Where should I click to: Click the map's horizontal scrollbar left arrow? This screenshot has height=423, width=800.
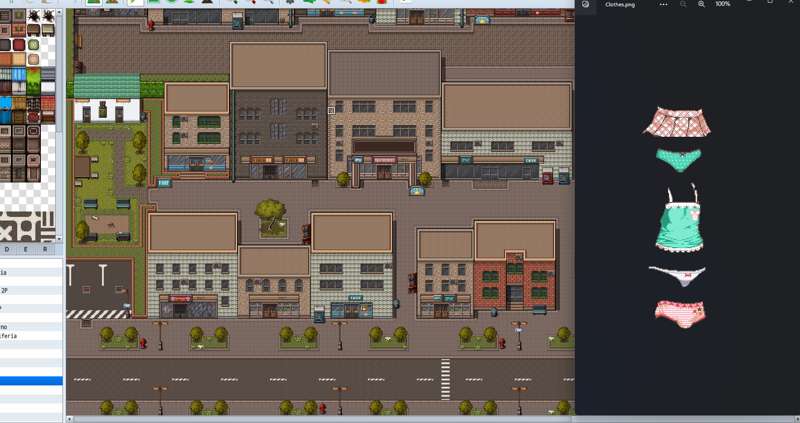69,418
